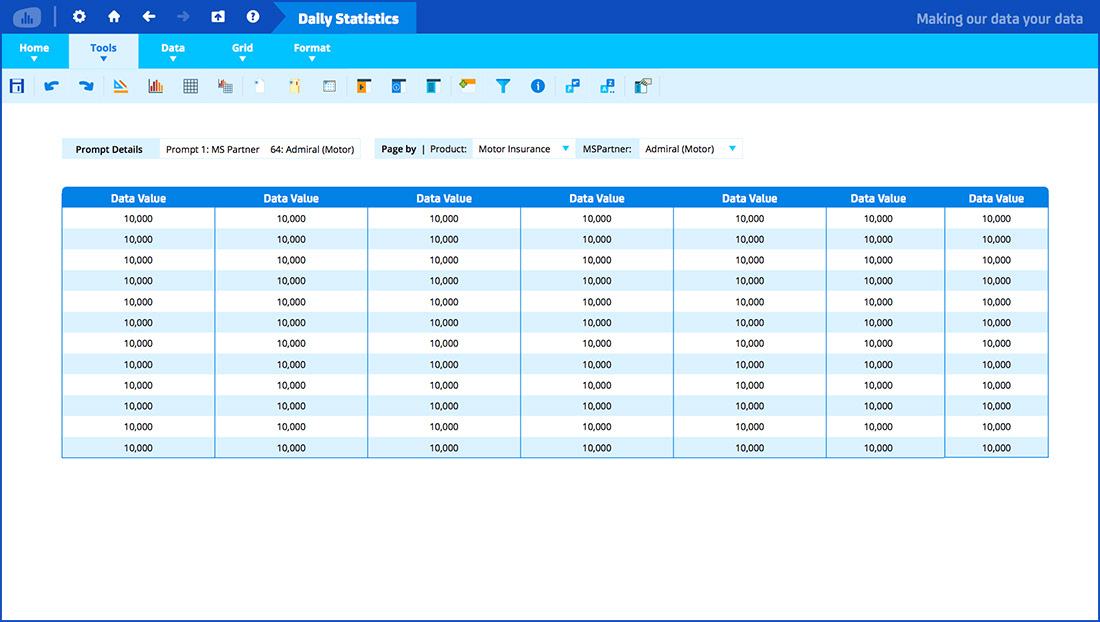1100x622 pixels.
Task: Click the back arrow in top bar
Action: coord(149,17)
